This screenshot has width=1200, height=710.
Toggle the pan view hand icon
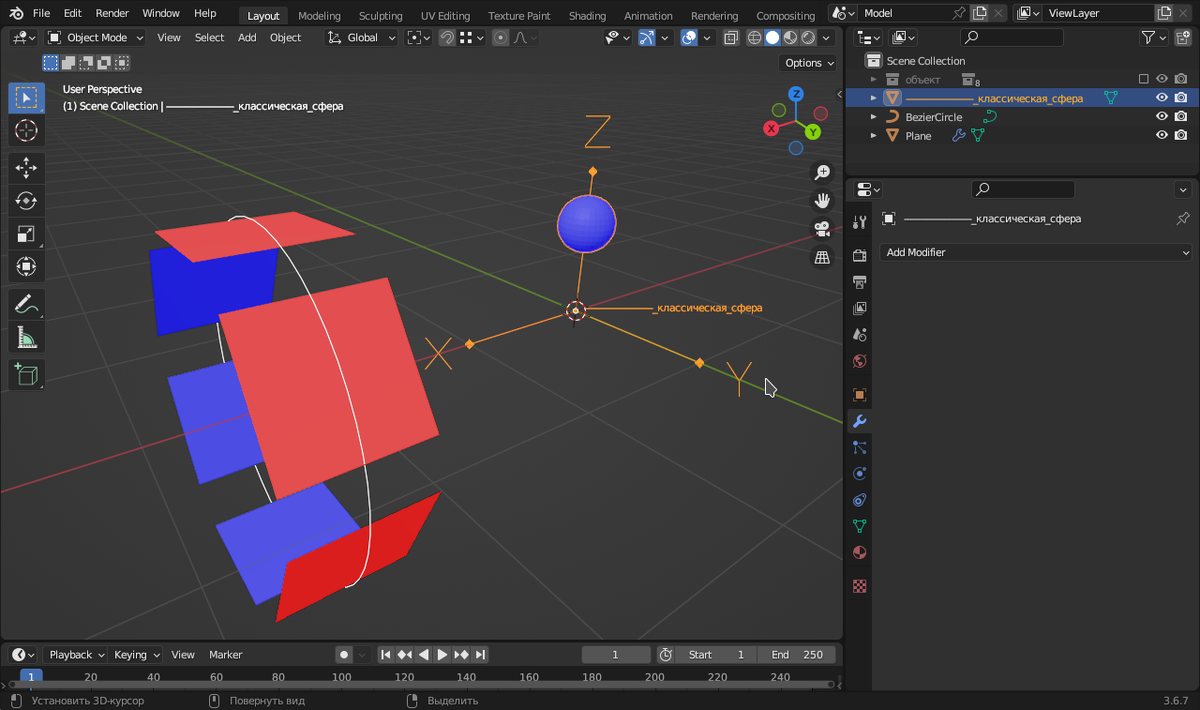[822, 201]
